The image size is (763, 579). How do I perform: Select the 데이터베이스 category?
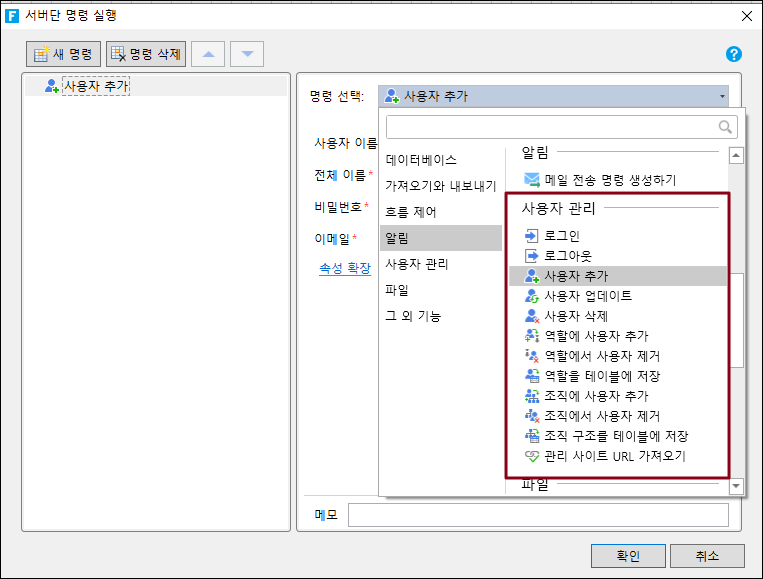click(421, 160)
